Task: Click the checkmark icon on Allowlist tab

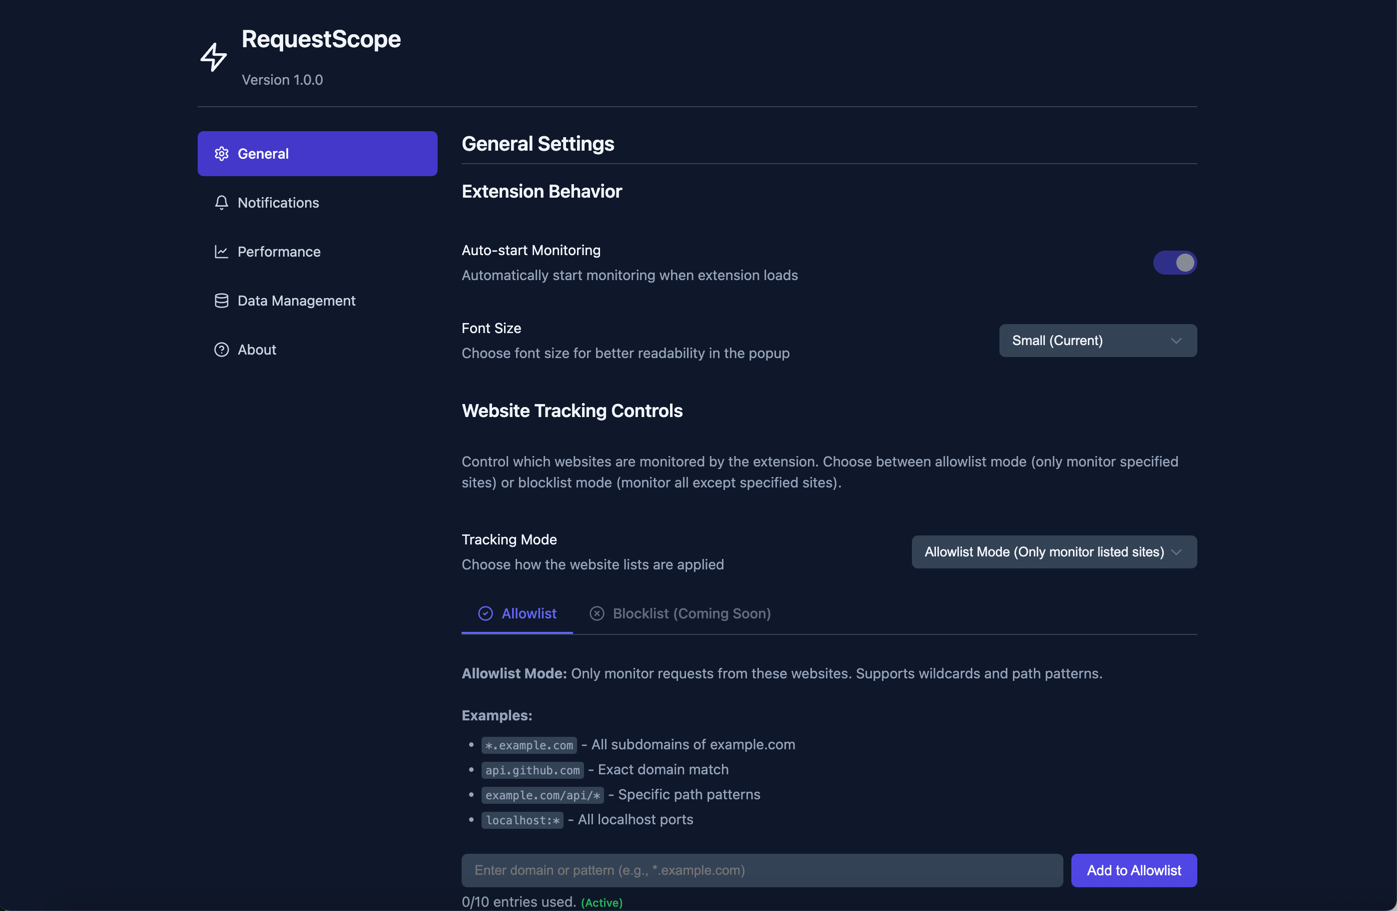Action: point(485,613)
